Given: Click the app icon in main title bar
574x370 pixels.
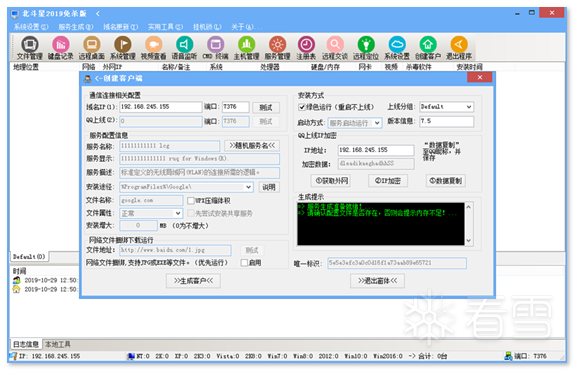Looking at the screenshot, I should point(15,14).
